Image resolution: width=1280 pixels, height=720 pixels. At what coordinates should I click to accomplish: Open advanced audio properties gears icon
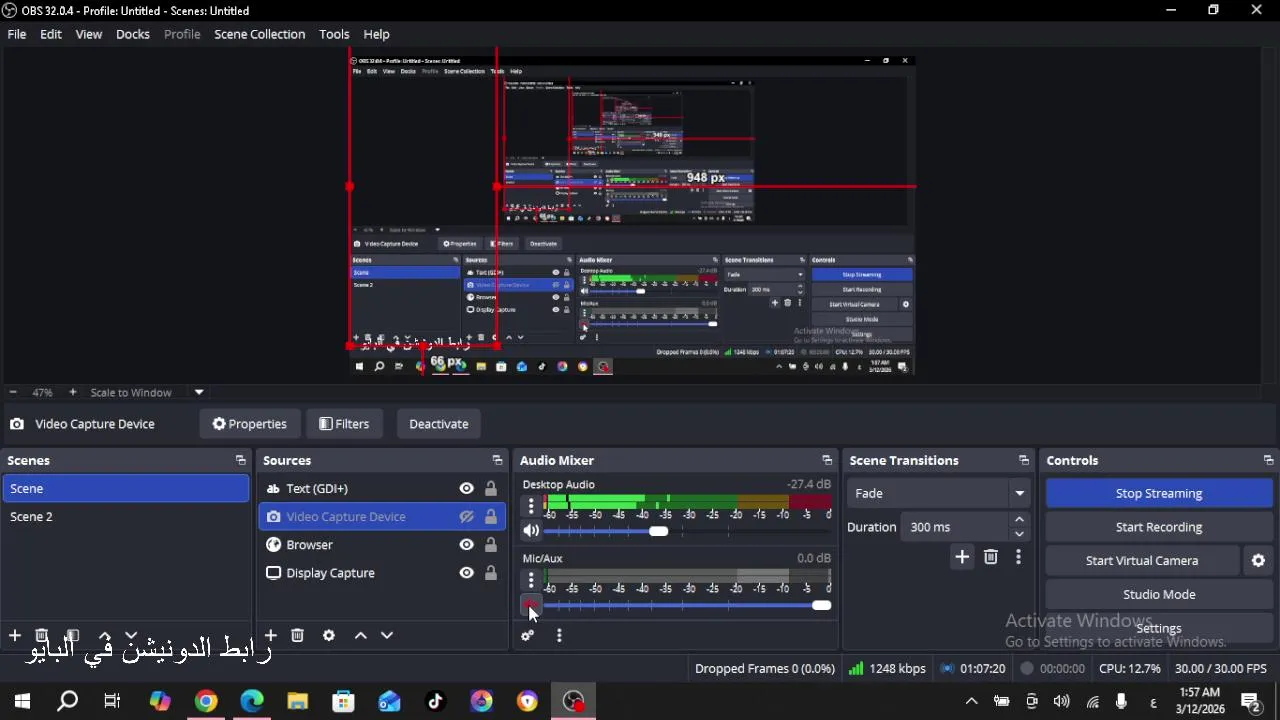(x=528, y=636)
